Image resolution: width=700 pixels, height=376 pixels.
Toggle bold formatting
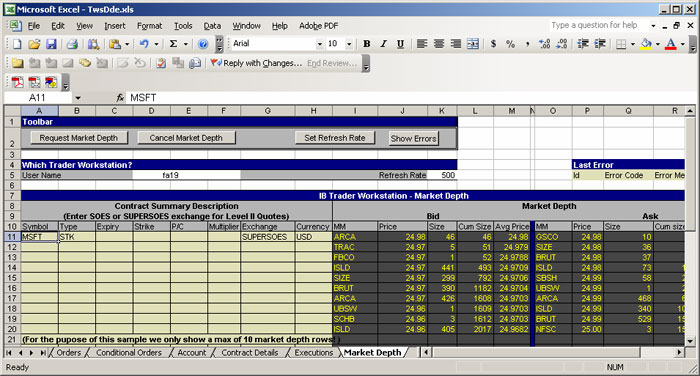367,44
